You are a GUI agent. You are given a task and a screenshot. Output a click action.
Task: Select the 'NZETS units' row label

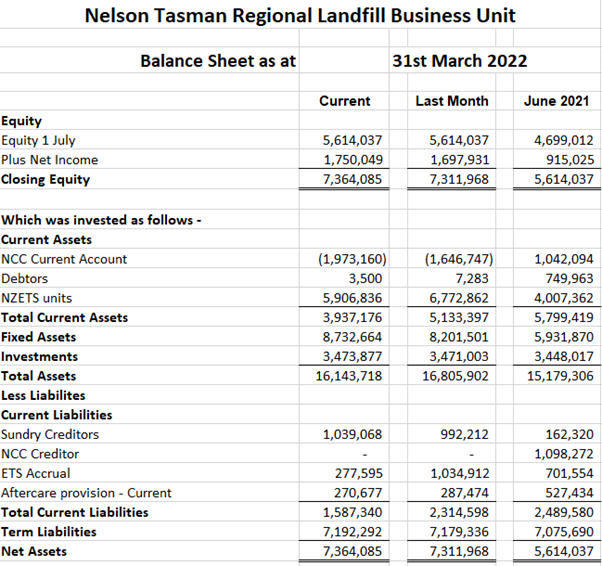pos(36,298)
